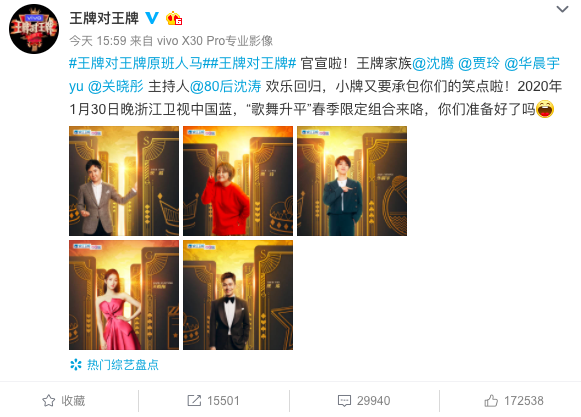Click the star icon to favorite post
The height and width of the screenshot is (417, 581).
(x=49, y=401)
